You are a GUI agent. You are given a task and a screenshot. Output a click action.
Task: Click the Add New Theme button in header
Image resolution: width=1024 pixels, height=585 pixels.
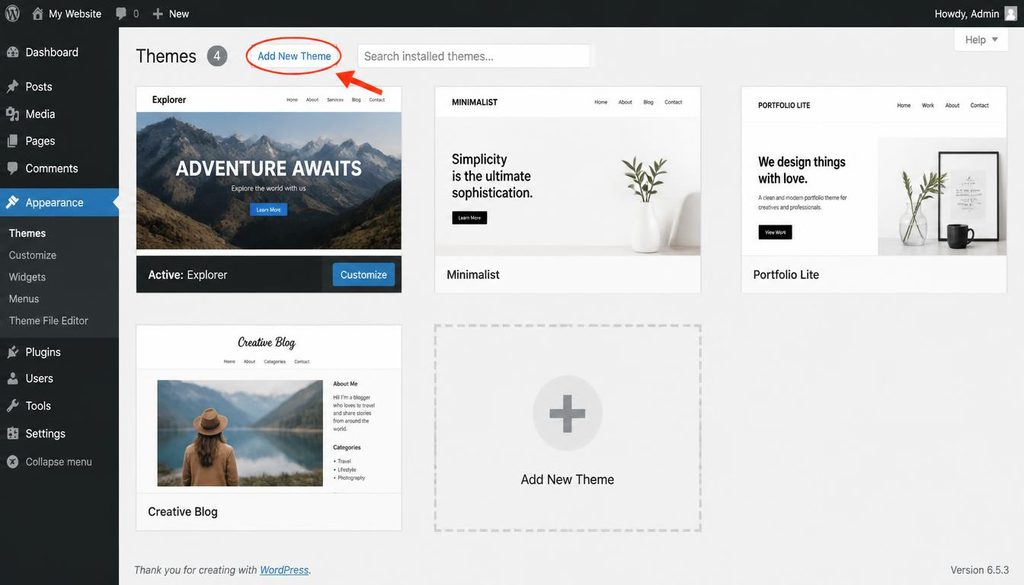point(294,56)
